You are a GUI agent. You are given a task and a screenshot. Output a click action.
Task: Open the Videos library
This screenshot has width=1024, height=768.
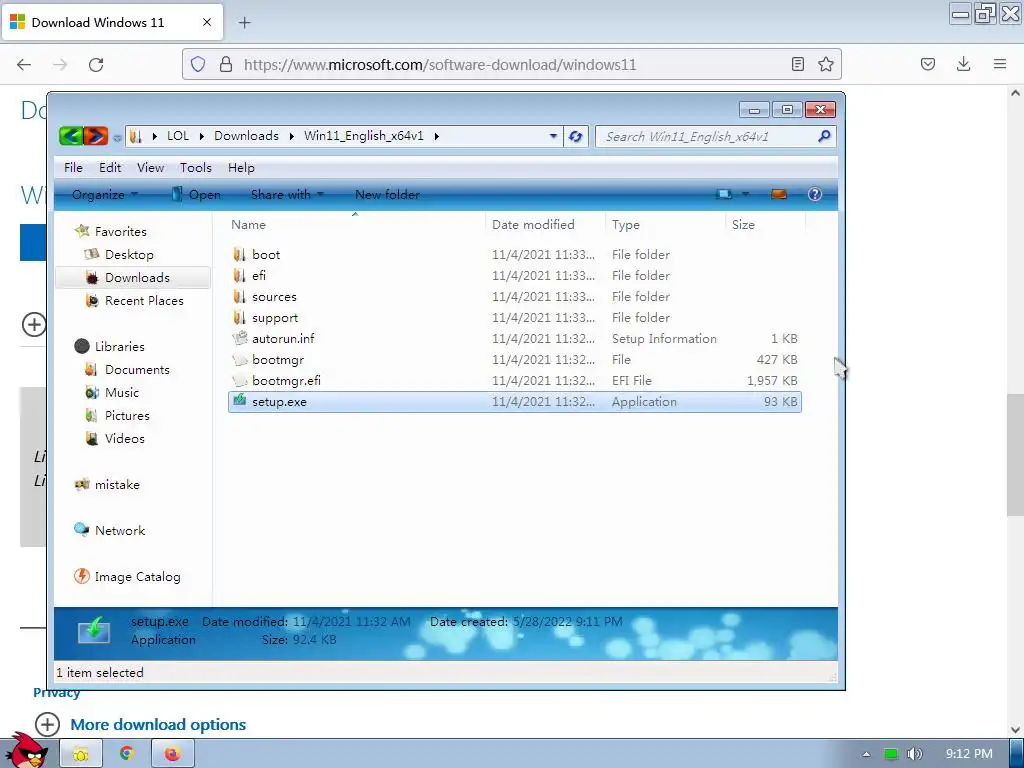[124, 438]
